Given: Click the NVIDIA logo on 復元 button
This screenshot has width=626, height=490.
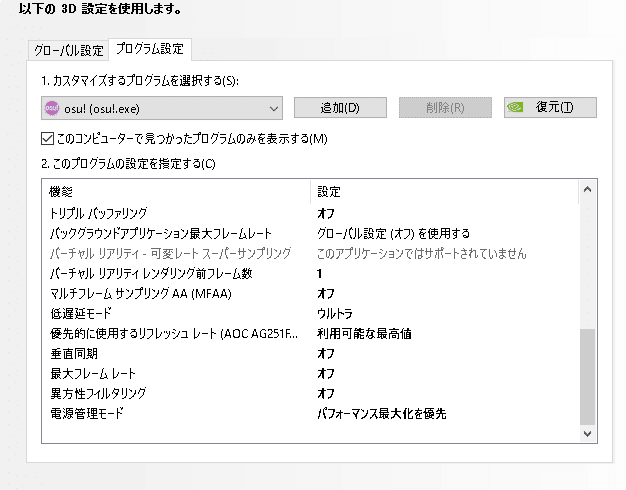Looking at the screenshot, I should (x=515, y=107).
